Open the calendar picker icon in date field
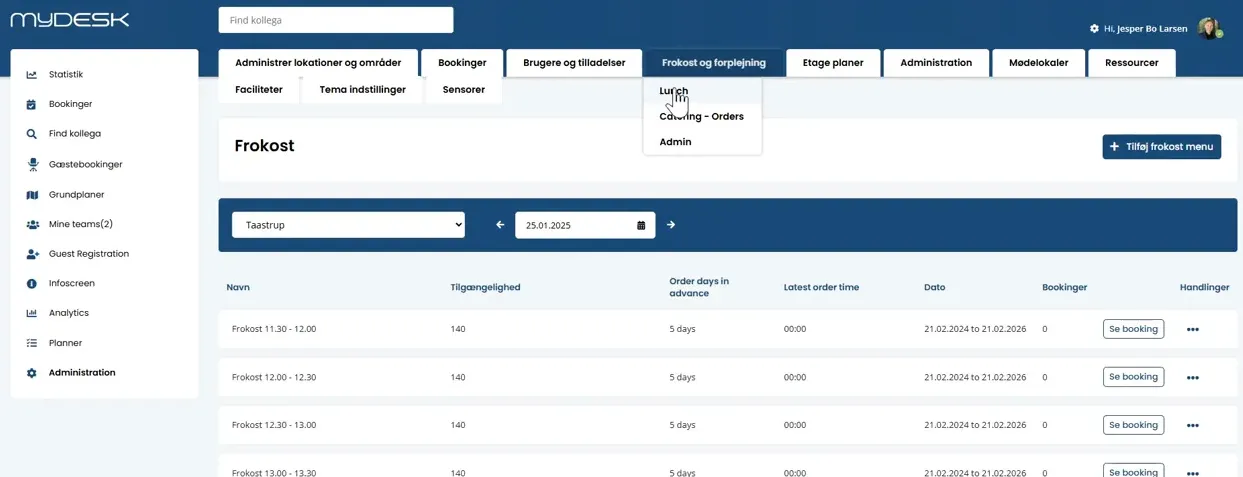The width and height of the screenshot is (1243, 477). point(641,225)
